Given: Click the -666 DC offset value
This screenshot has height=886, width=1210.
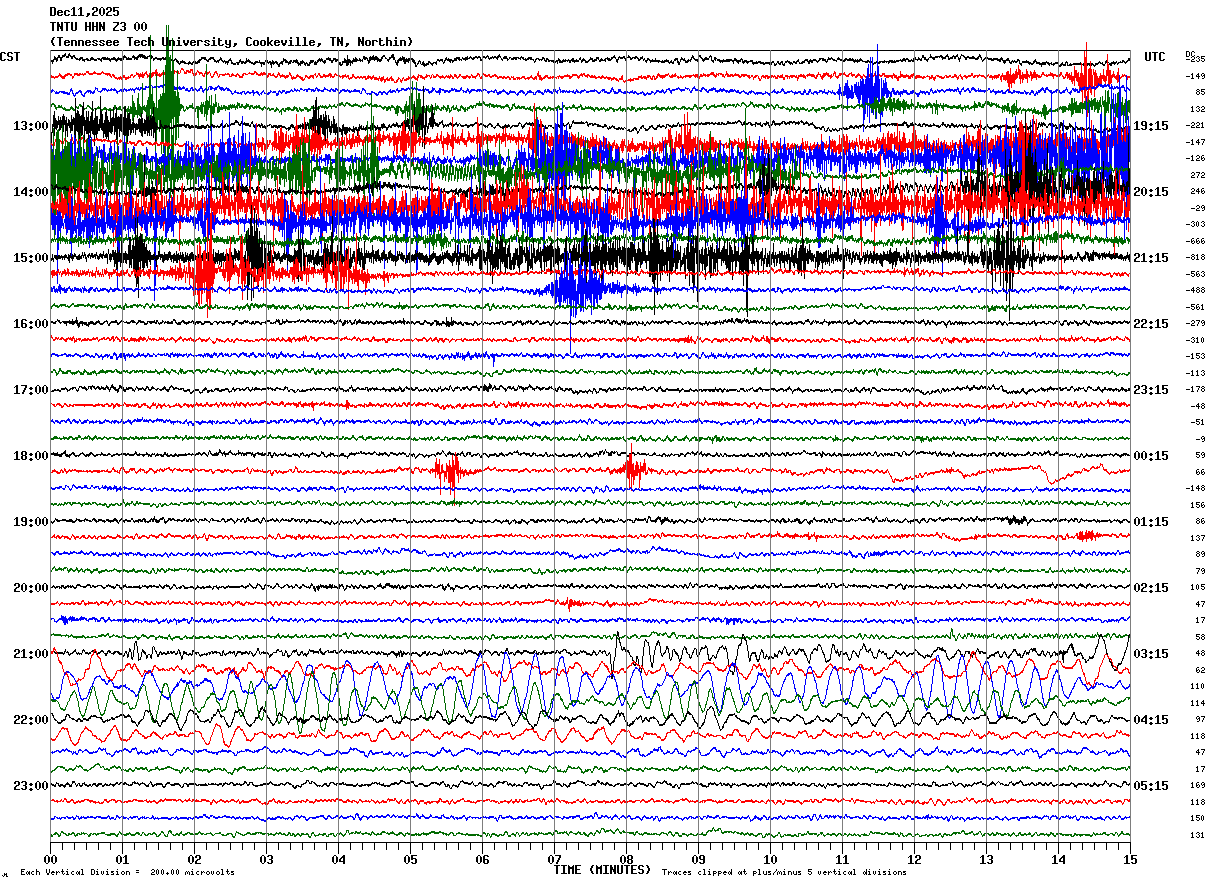Looking at the screenshot, I should 1196,241.
